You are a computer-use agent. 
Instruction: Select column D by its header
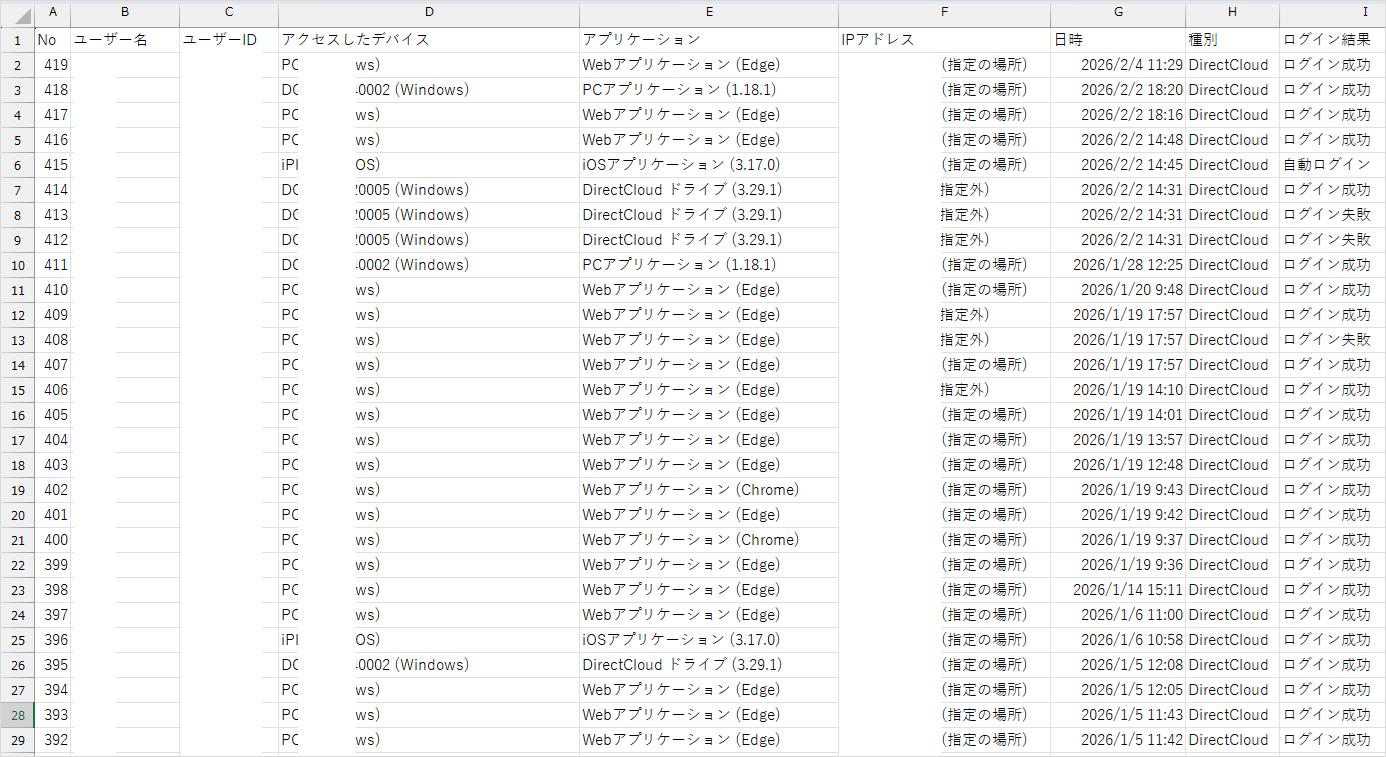coord(429,13)
